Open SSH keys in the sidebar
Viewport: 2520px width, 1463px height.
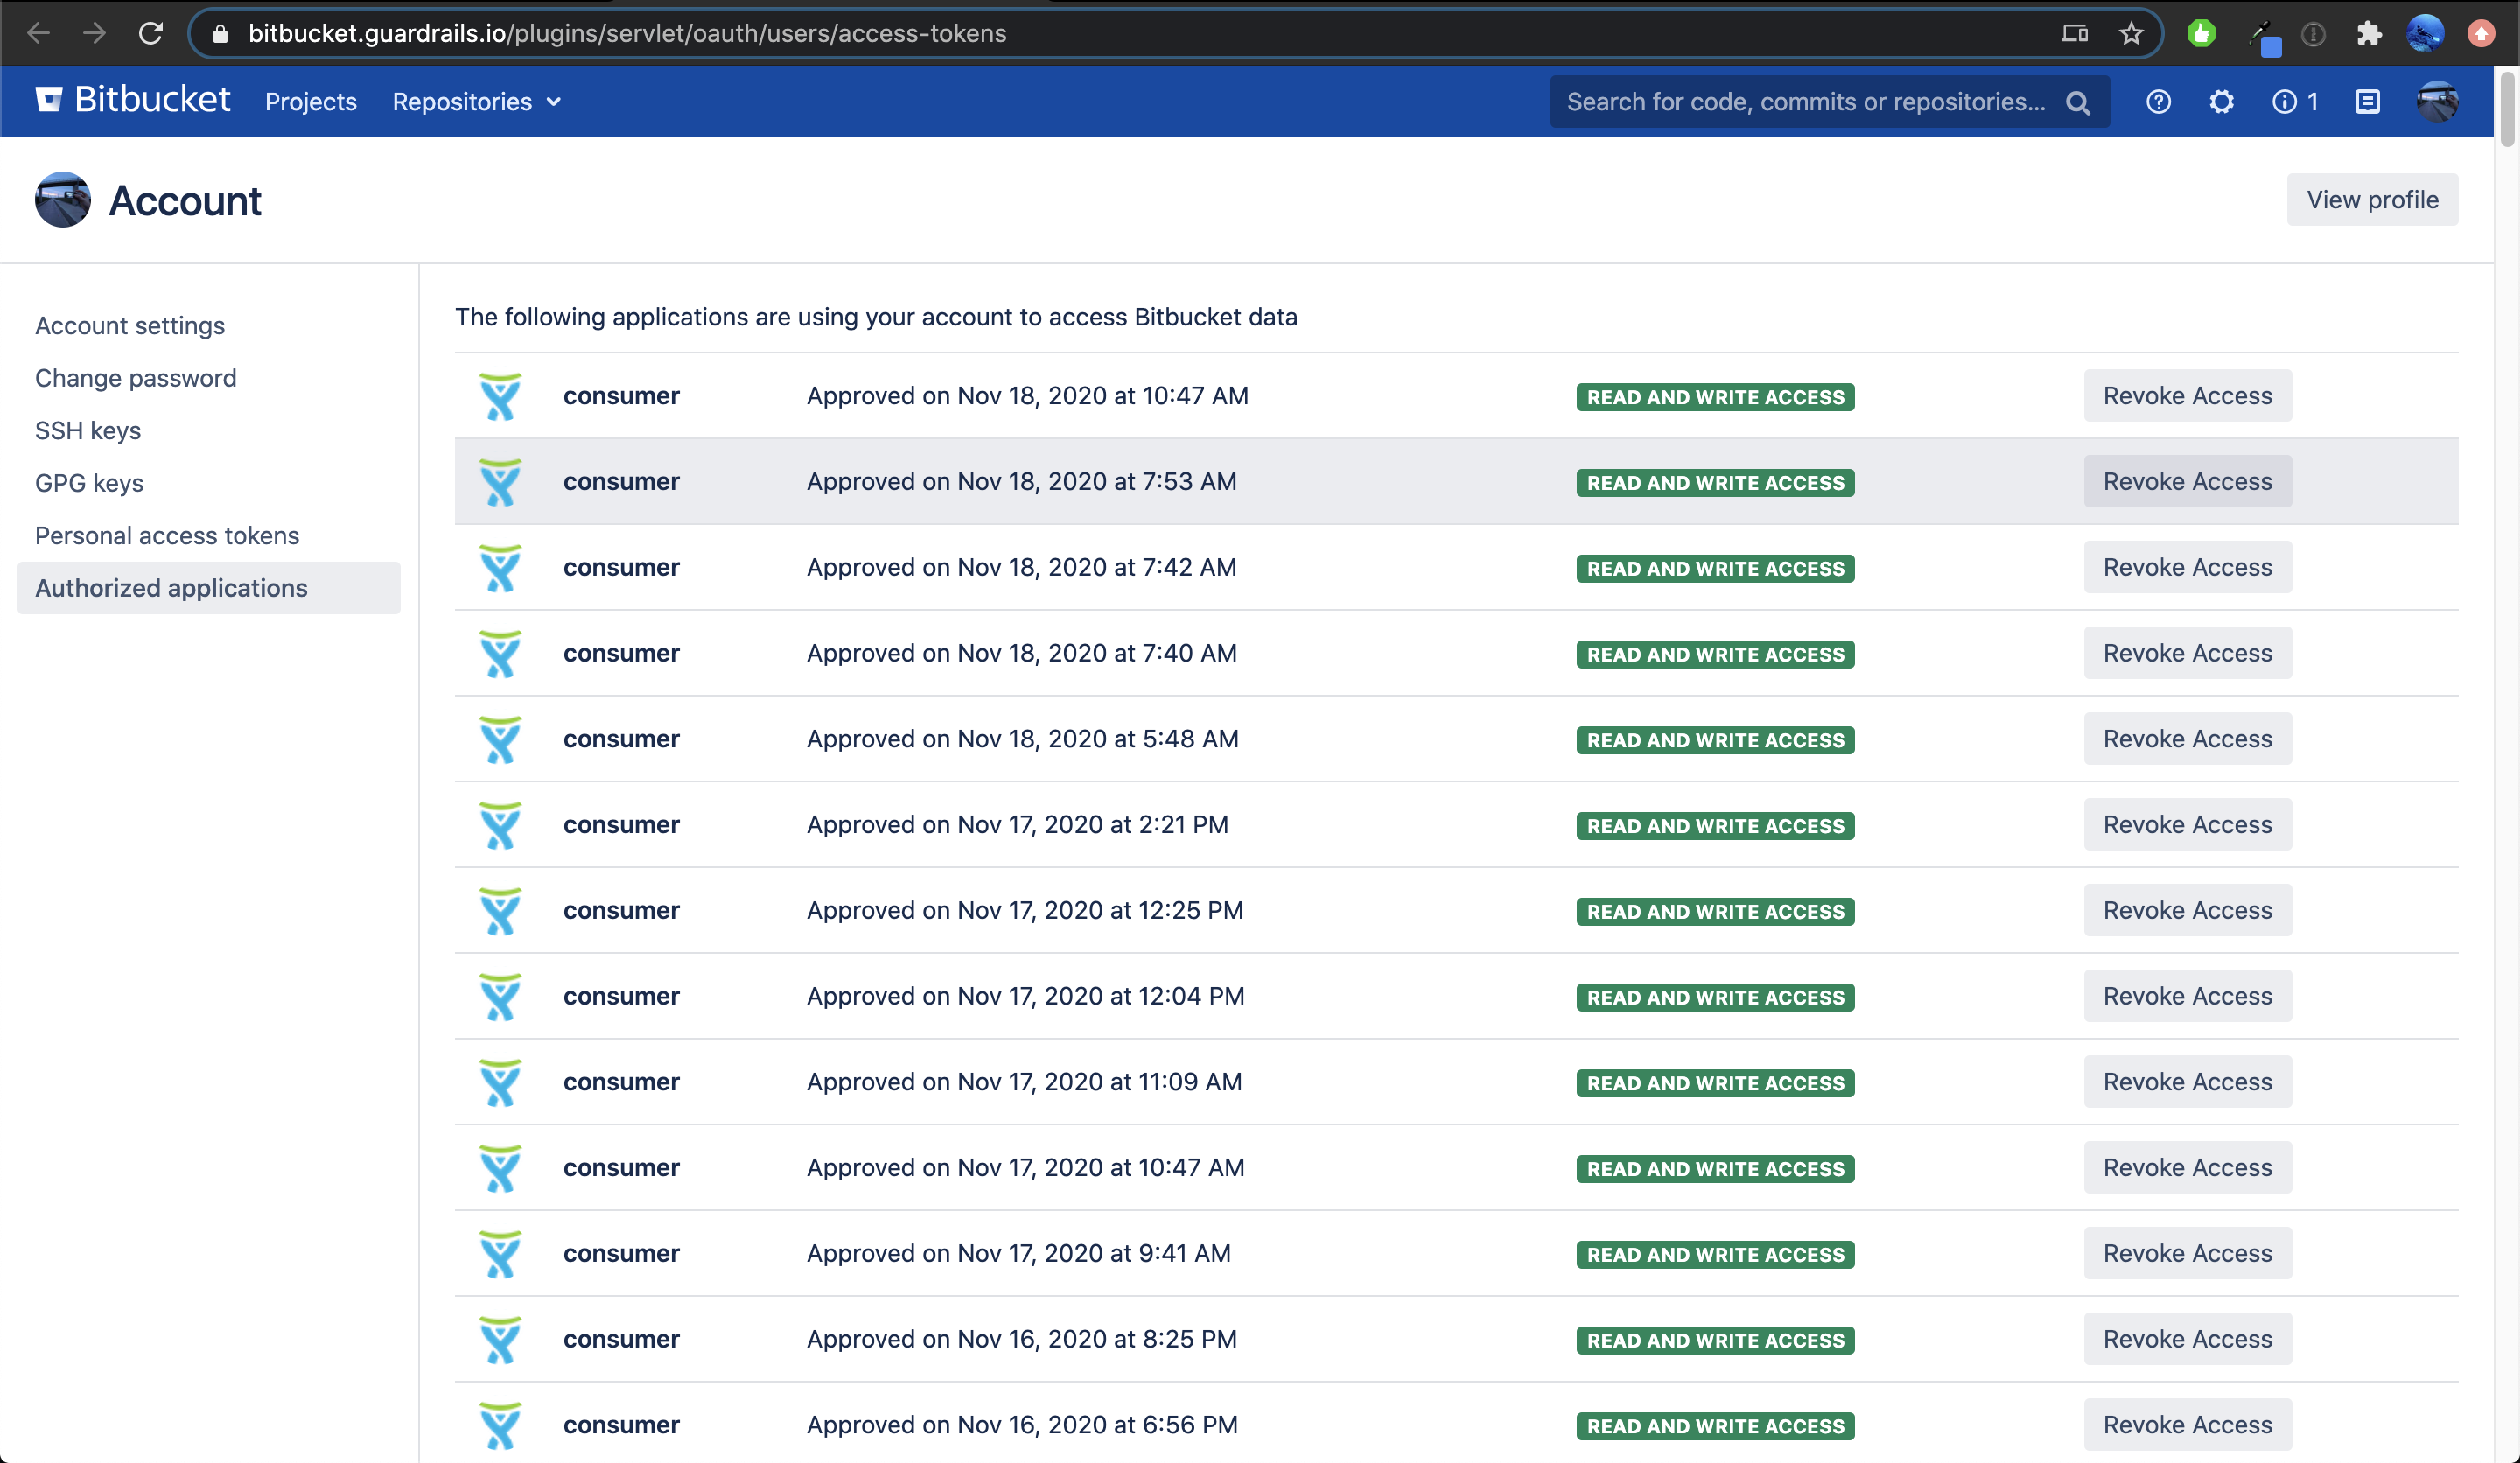[x=88, y=430]
